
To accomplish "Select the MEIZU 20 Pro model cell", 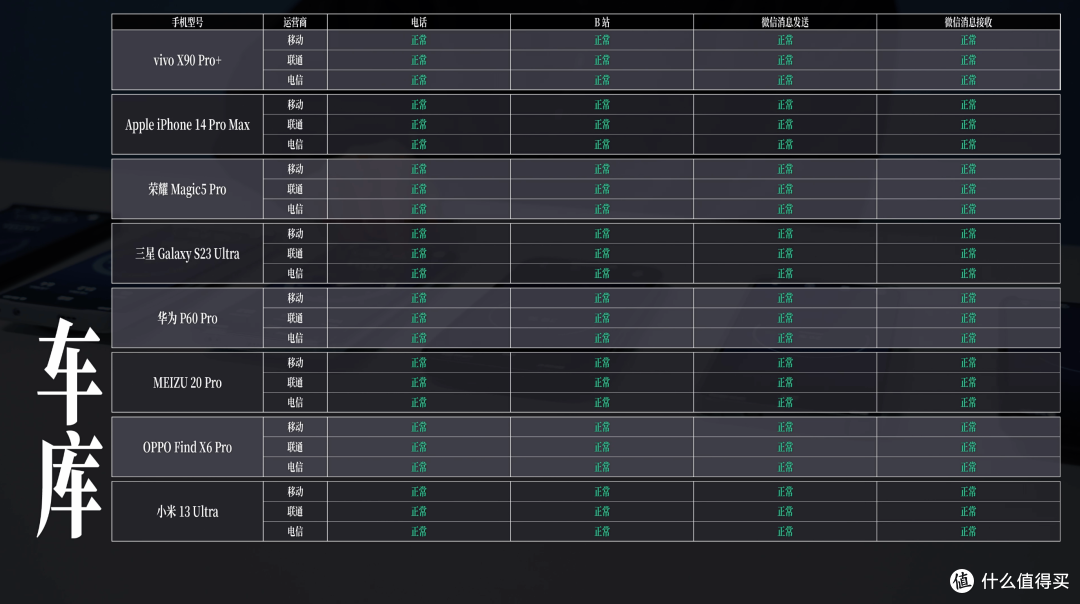I will click(x=187, y=382).
